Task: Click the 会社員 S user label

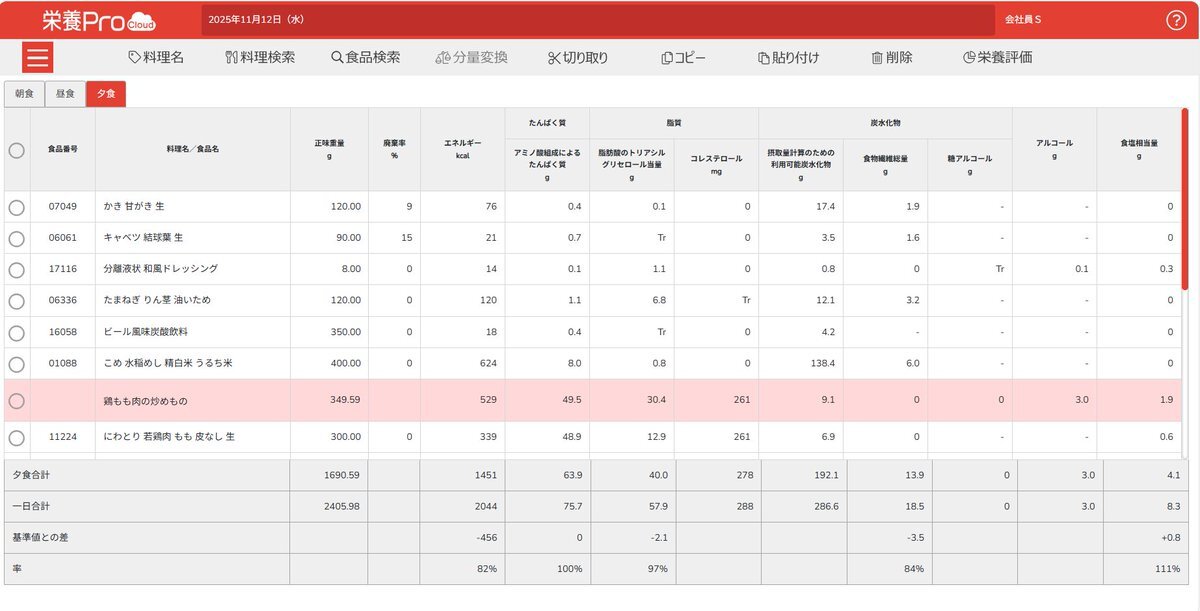Action: [x=1023, y=20]
